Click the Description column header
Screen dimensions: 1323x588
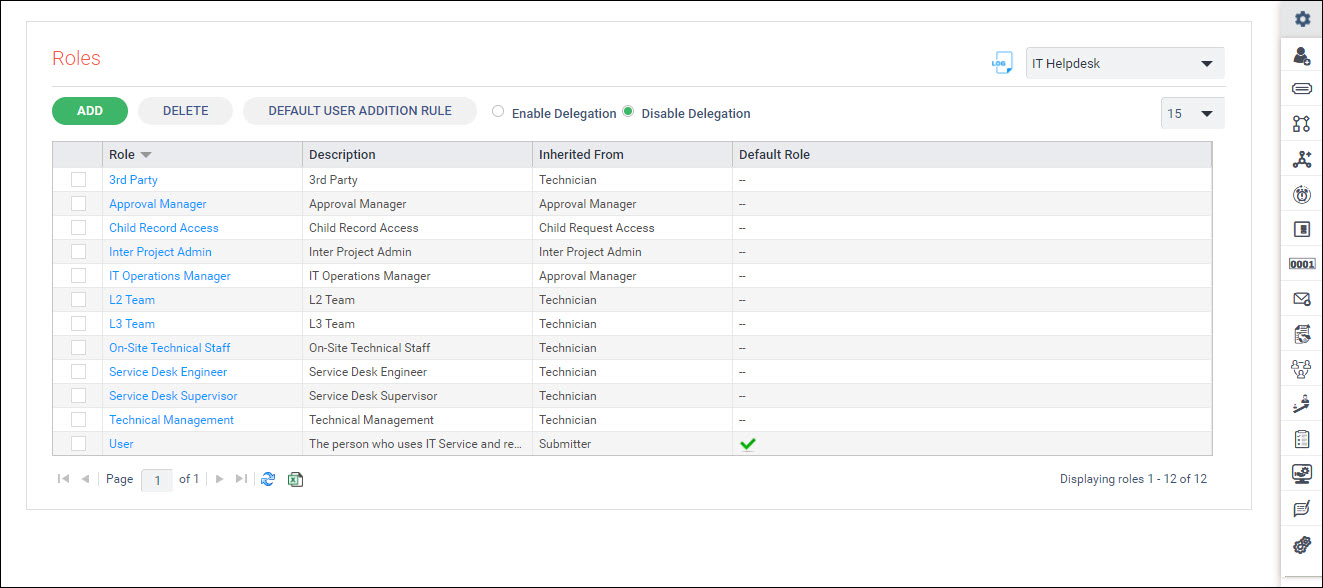pos(342,155)
